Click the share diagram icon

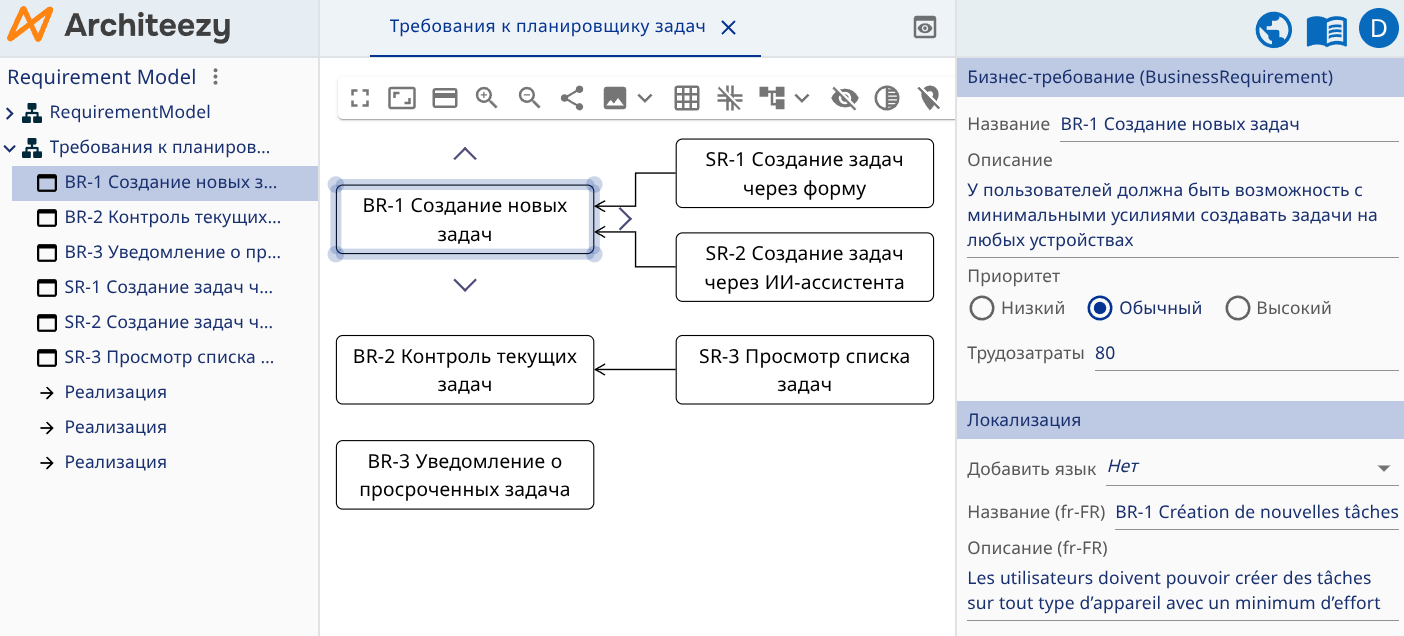coord(572,98)
